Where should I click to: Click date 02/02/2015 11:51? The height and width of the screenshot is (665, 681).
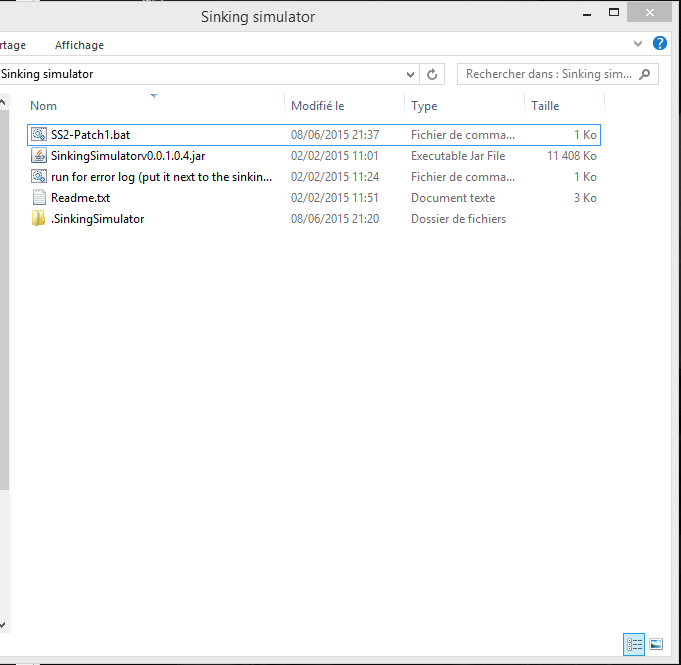[x=335, y=198]
